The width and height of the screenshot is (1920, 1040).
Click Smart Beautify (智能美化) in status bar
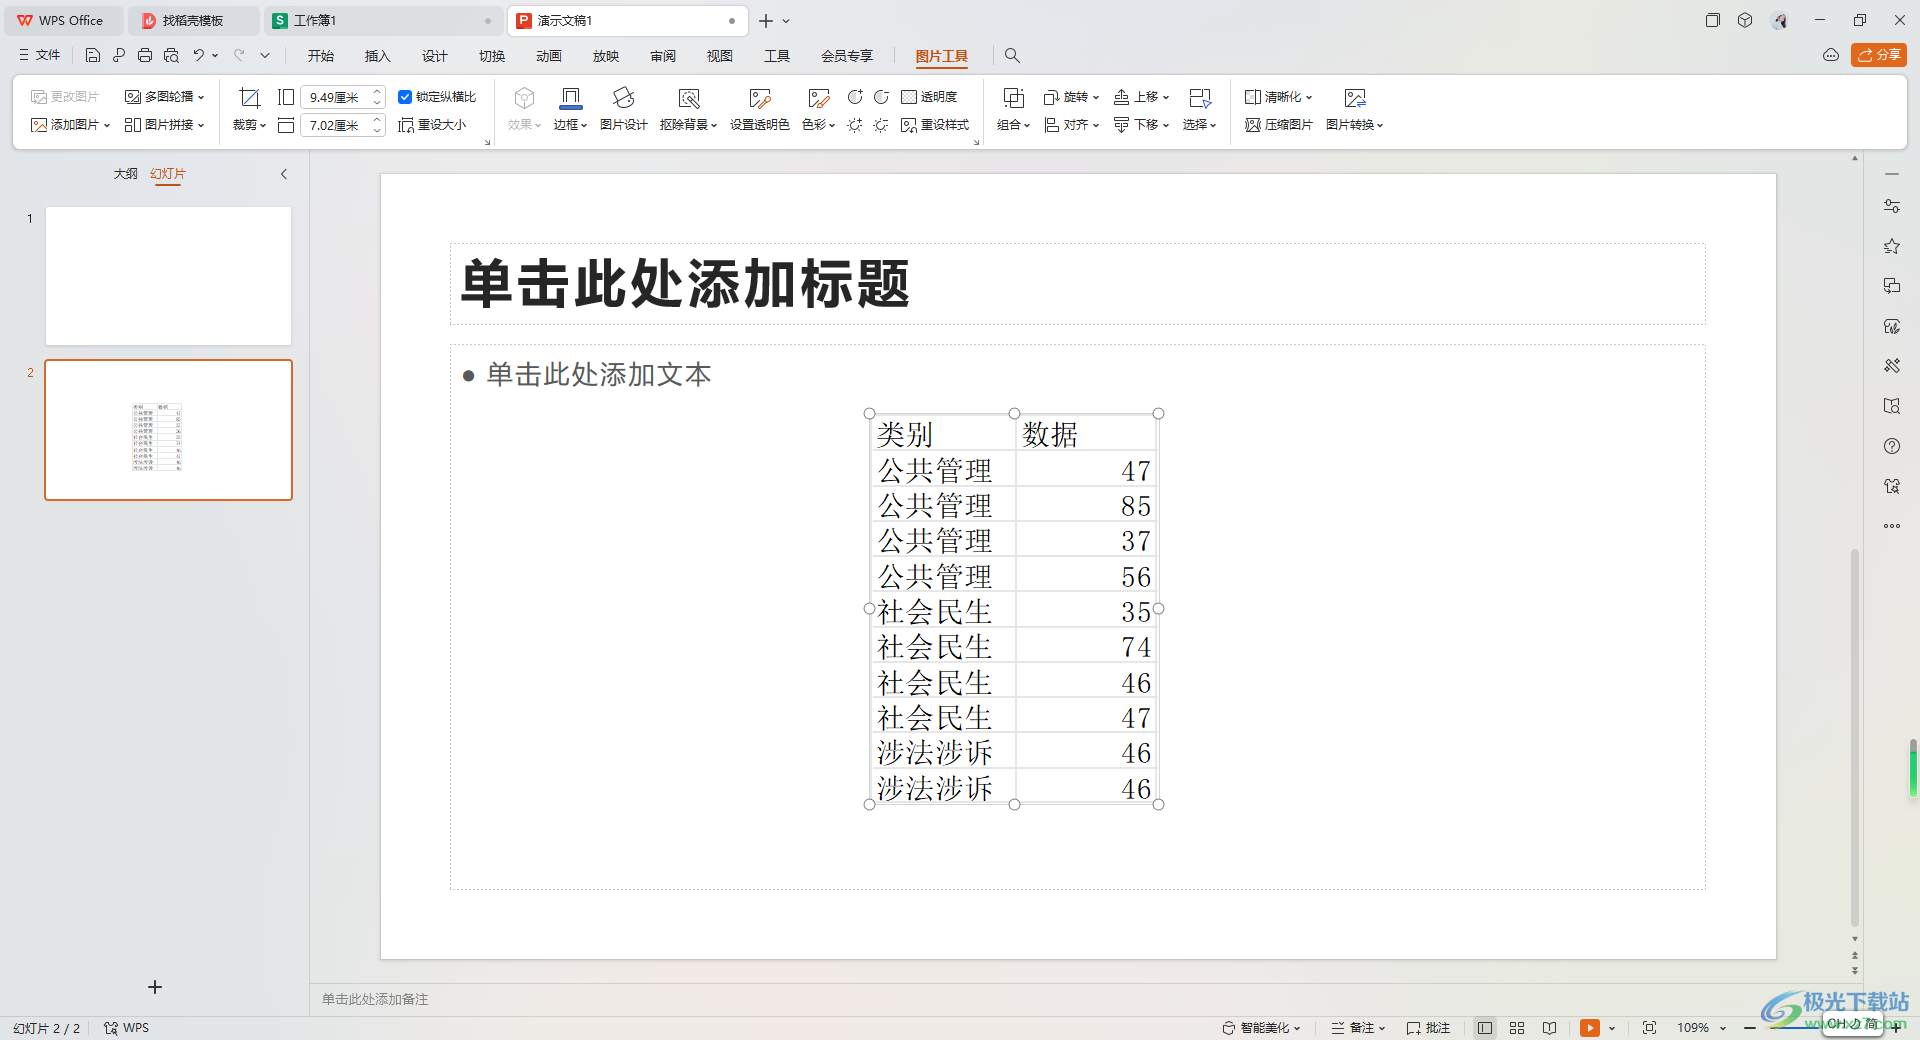click(1261, 1028)
